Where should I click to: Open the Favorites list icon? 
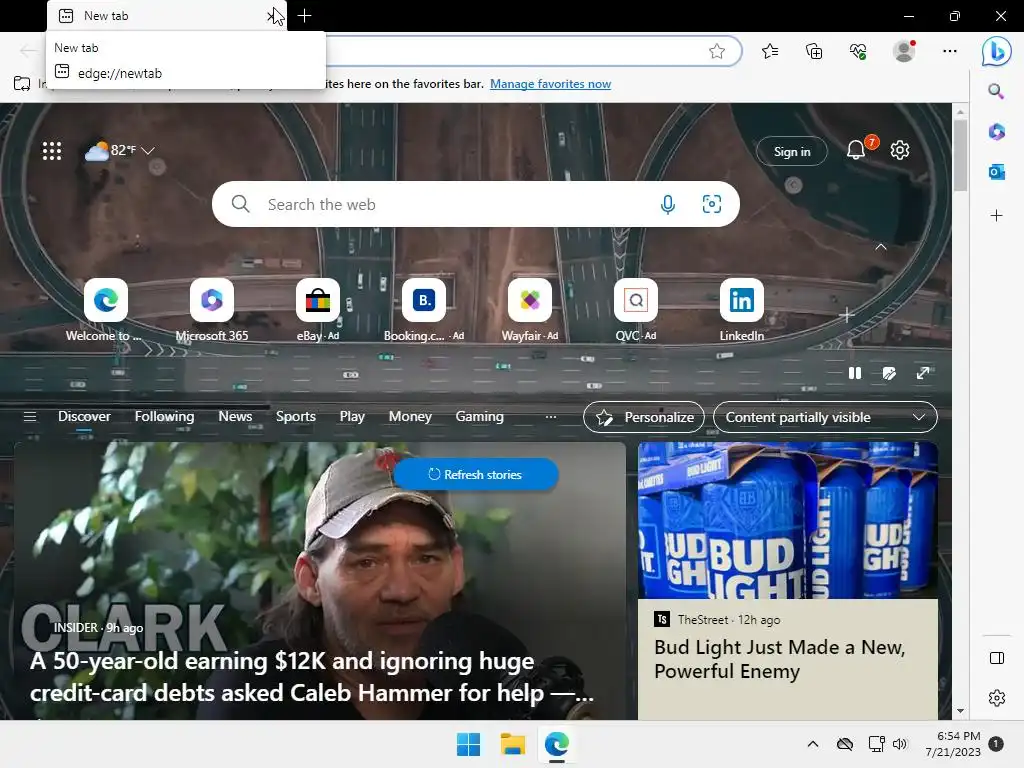(770, 51)
